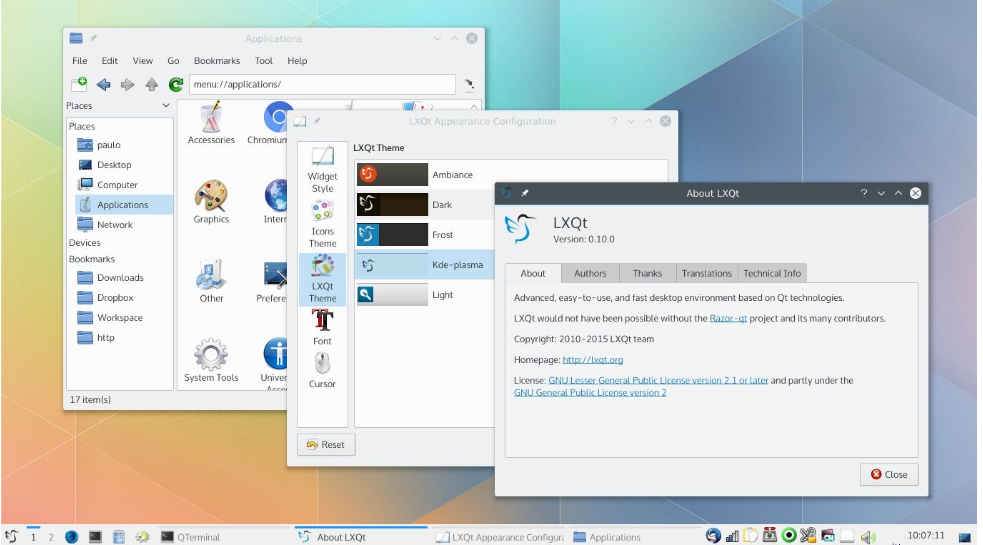Select Cursor in appearance sidebar

pyautogui.click(x=322, y=370)
